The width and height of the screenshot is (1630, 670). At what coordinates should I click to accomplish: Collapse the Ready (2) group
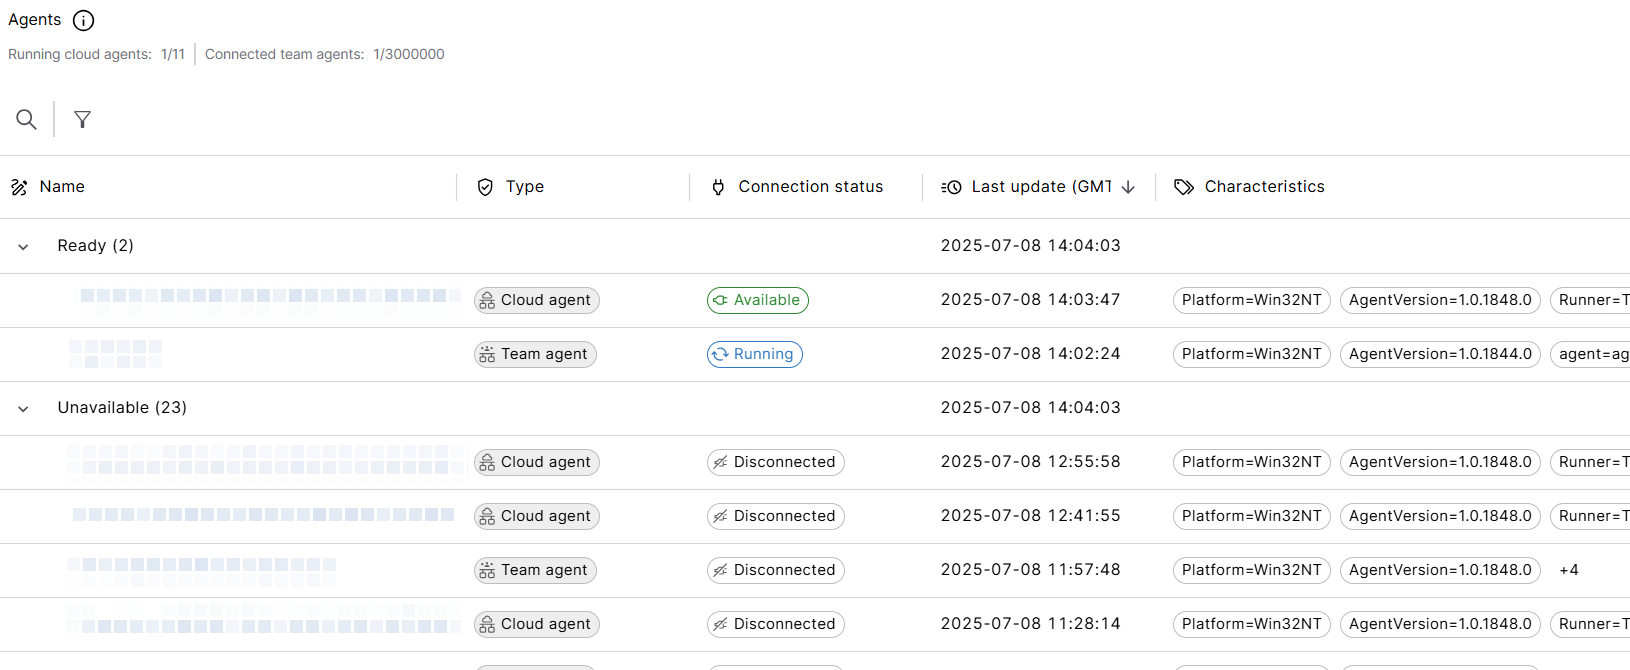(x=23, y=247)
